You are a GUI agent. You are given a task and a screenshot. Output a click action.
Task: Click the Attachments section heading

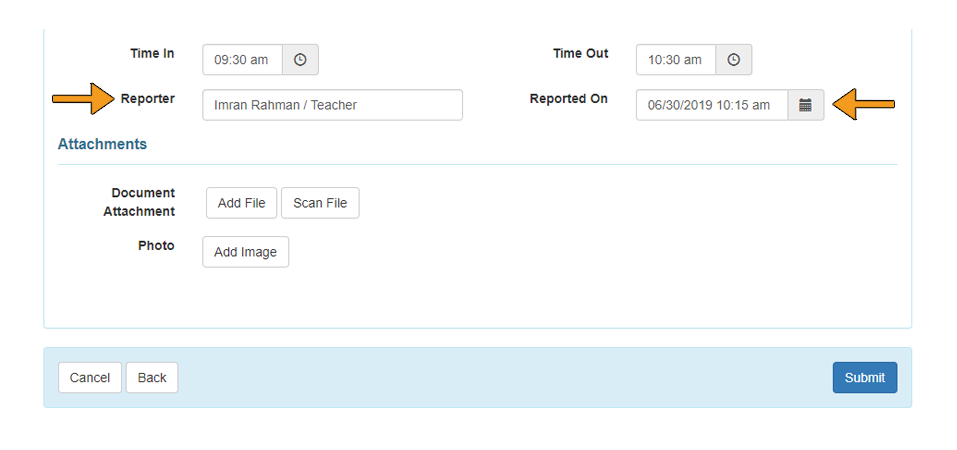click(x=102, y=144)
